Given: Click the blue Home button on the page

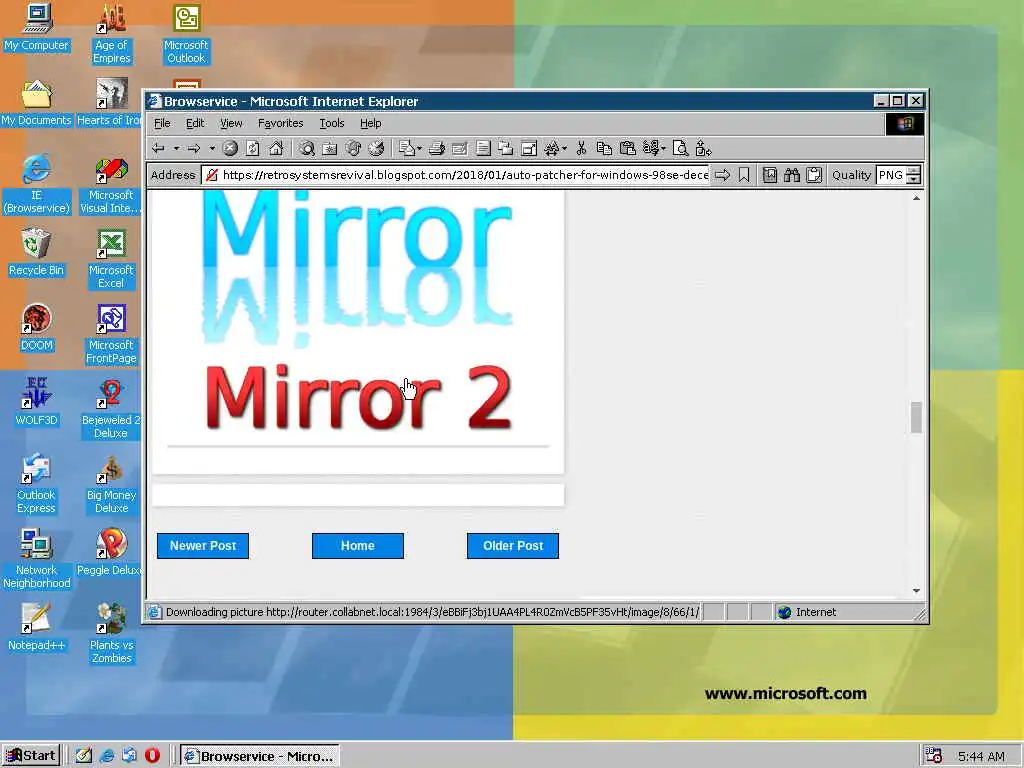Looking at the screenshot, I should 358,546.
